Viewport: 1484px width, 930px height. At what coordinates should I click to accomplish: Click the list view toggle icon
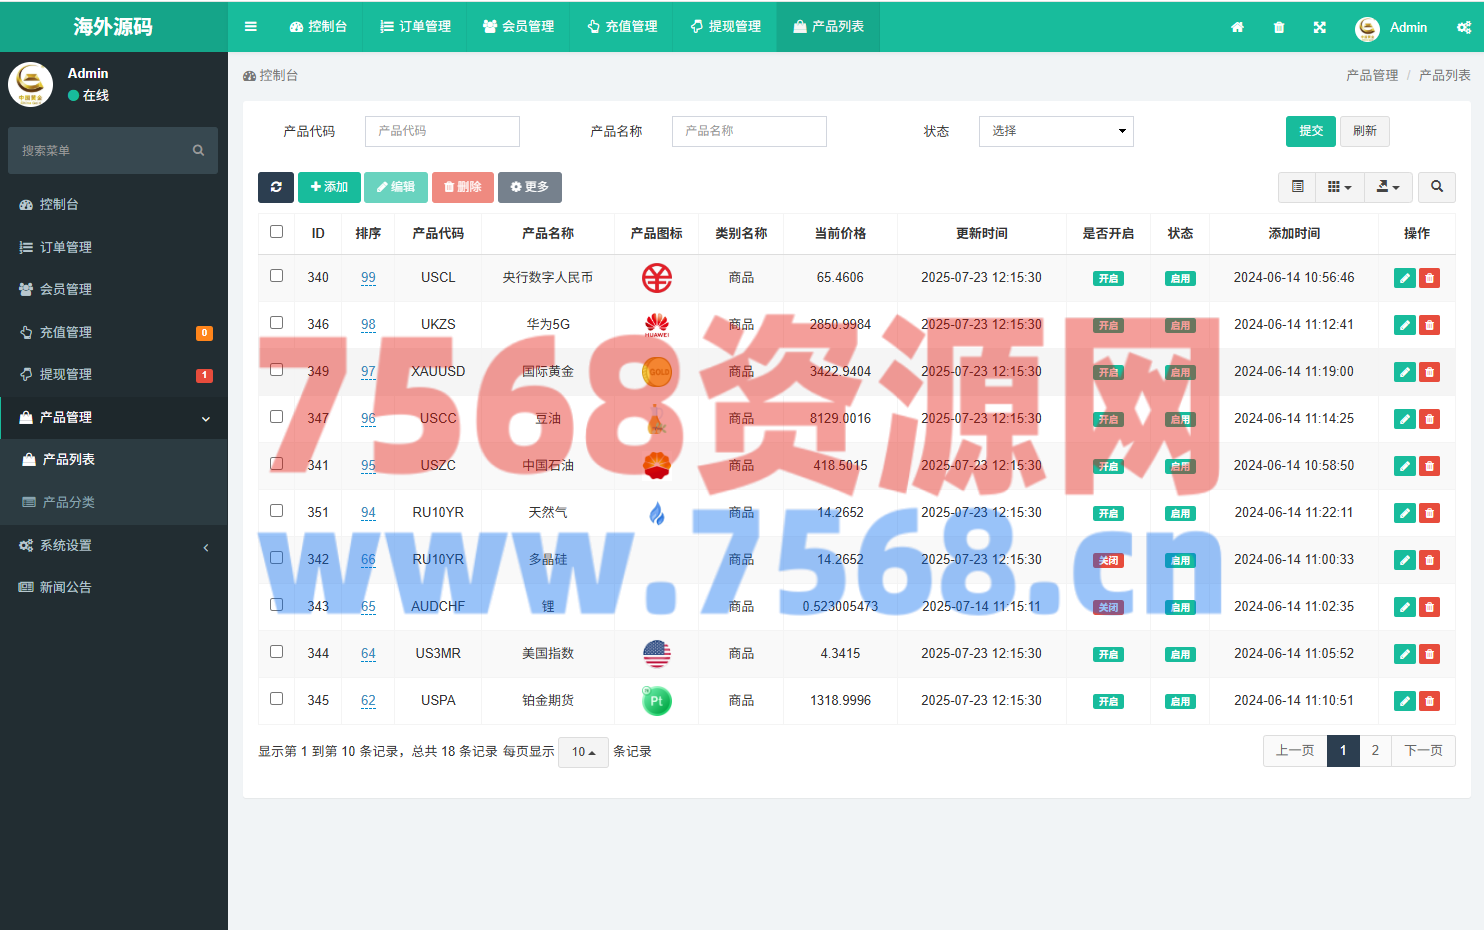(1297, 187)
